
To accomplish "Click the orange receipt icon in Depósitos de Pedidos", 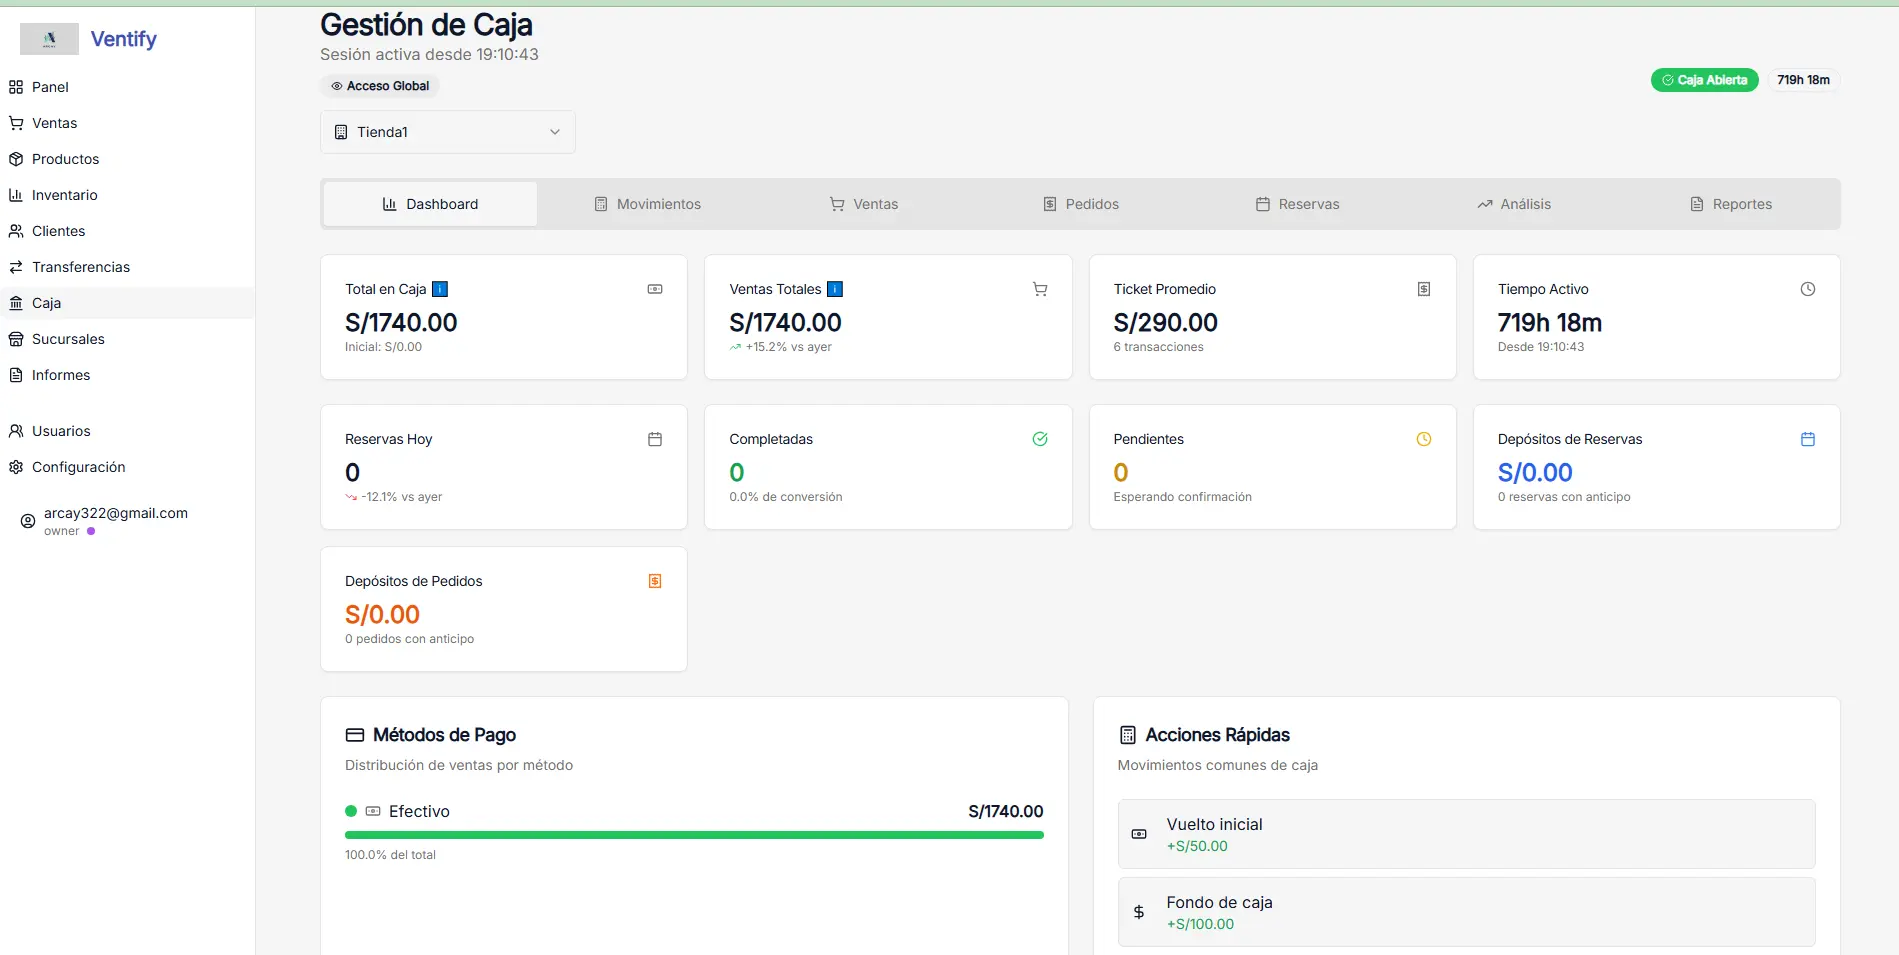I will [x=655, y=581].
